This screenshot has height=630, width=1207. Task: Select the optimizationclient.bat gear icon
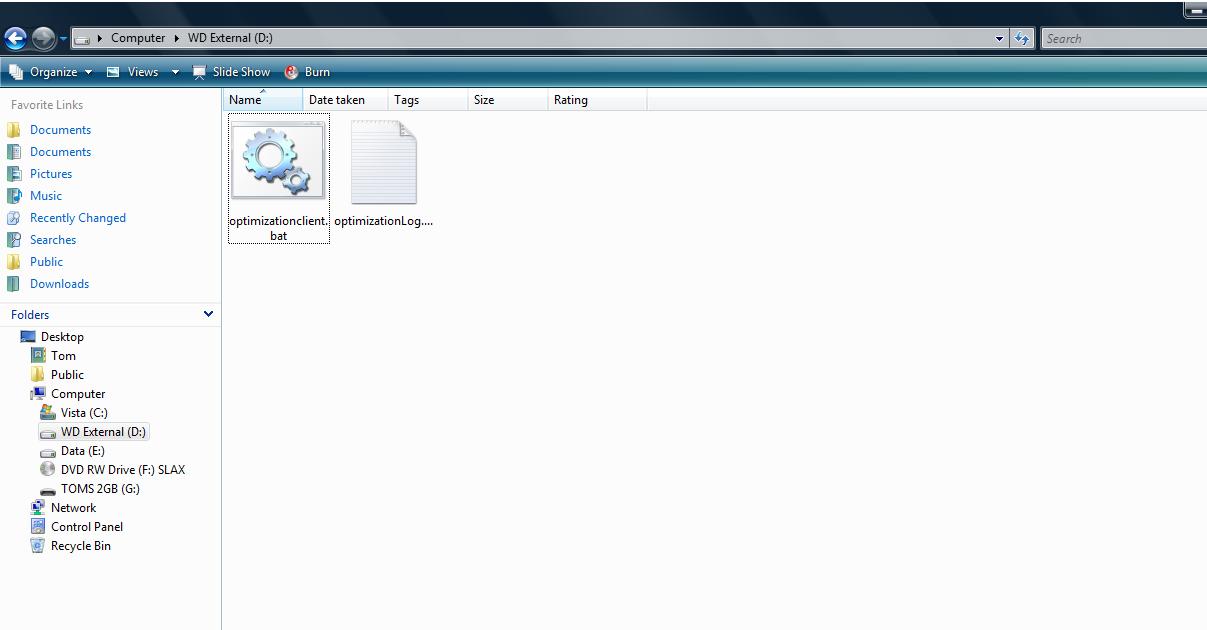click(x=278, y=162)
